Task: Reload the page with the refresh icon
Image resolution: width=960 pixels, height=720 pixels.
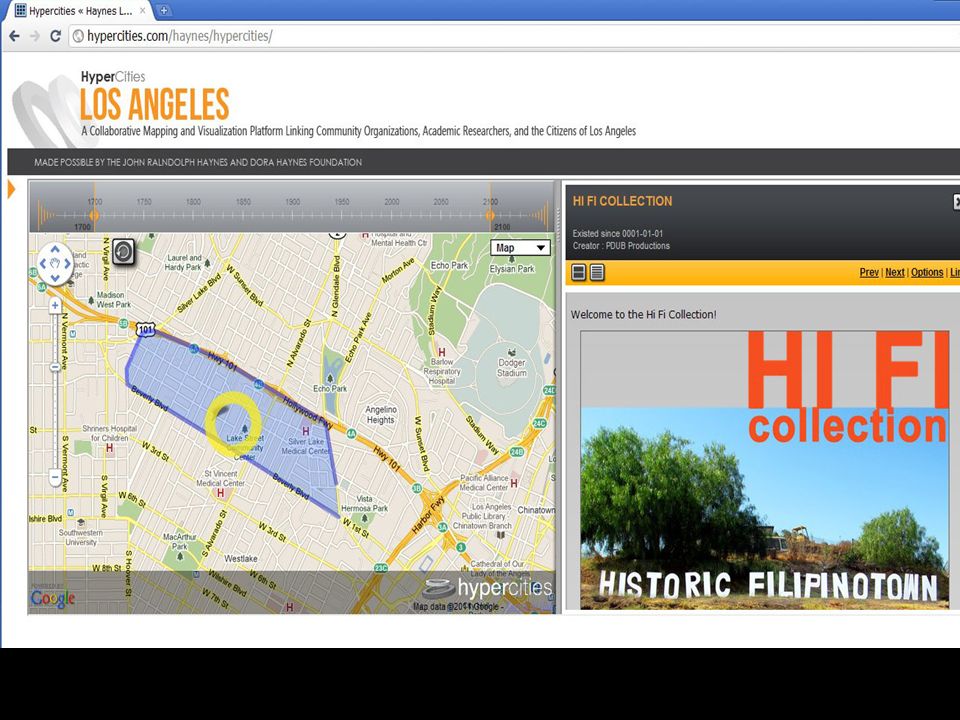Action: 55,36
